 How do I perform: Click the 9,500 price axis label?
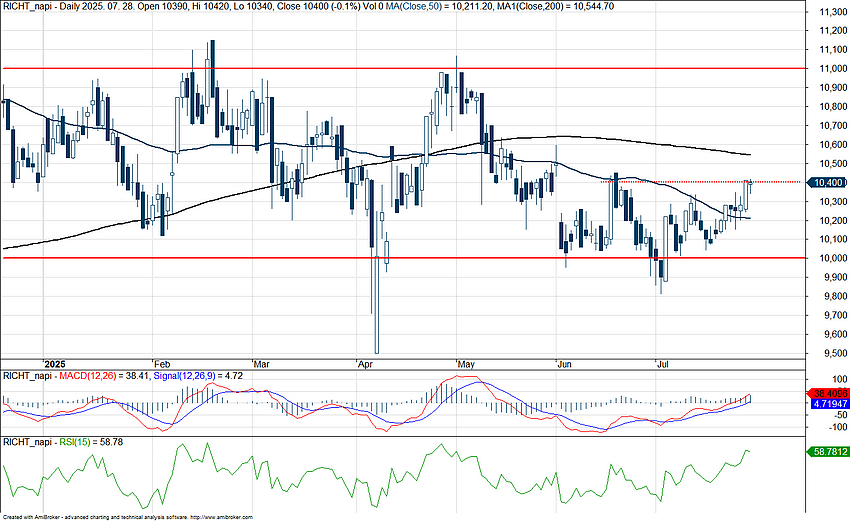[835, 353]
